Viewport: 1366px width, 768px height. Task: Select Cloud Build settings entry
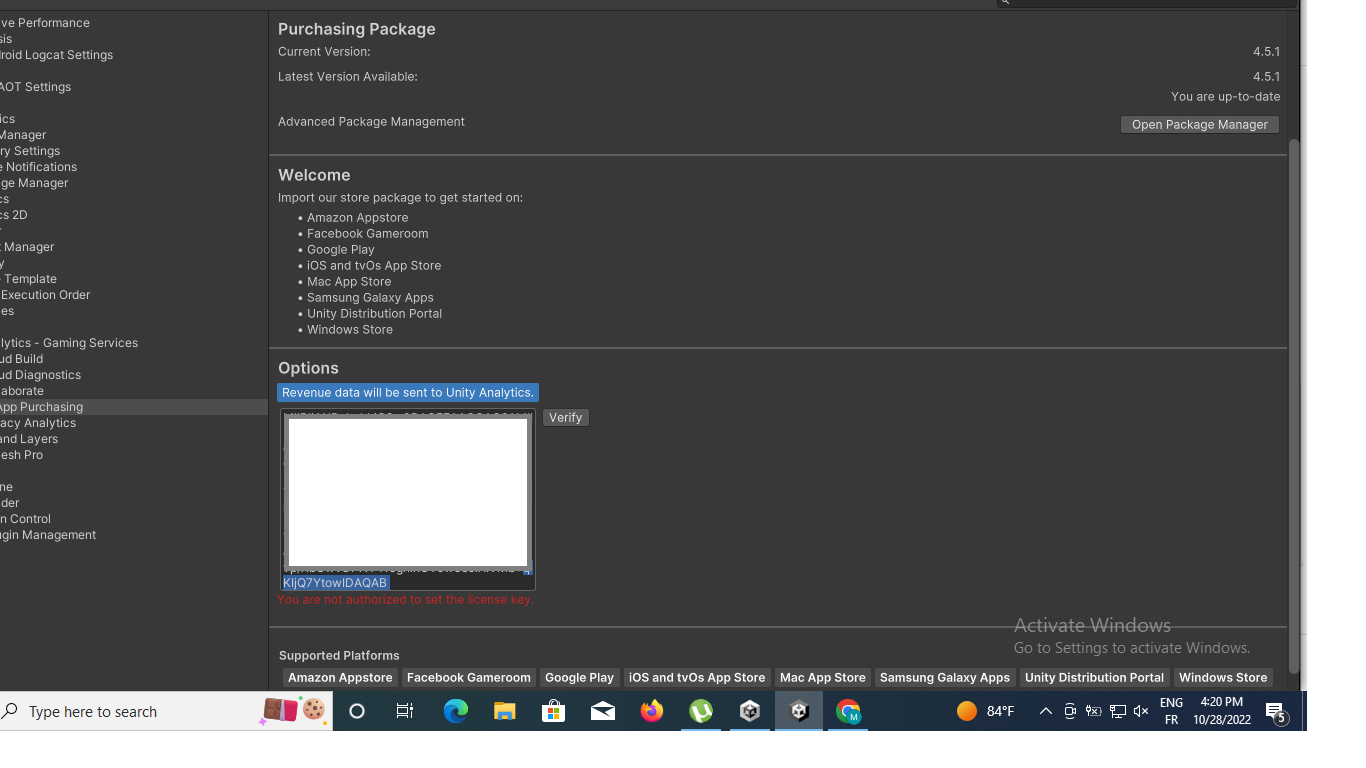(21, 359)
